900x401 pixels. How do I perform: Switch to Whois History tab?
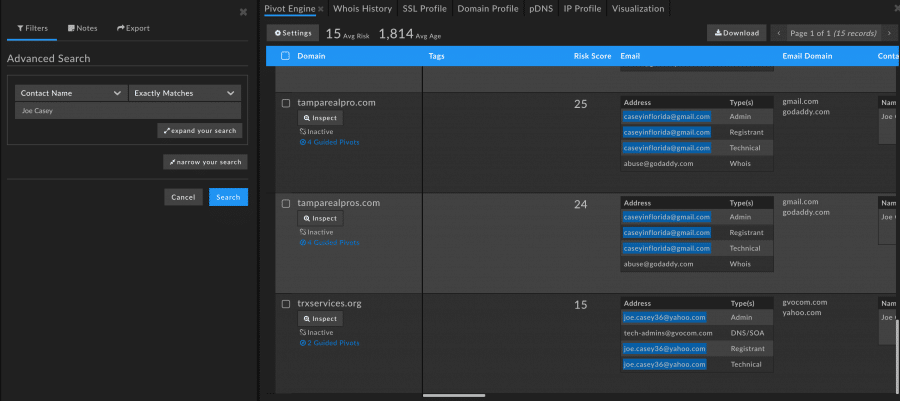[x=362, y=9]
